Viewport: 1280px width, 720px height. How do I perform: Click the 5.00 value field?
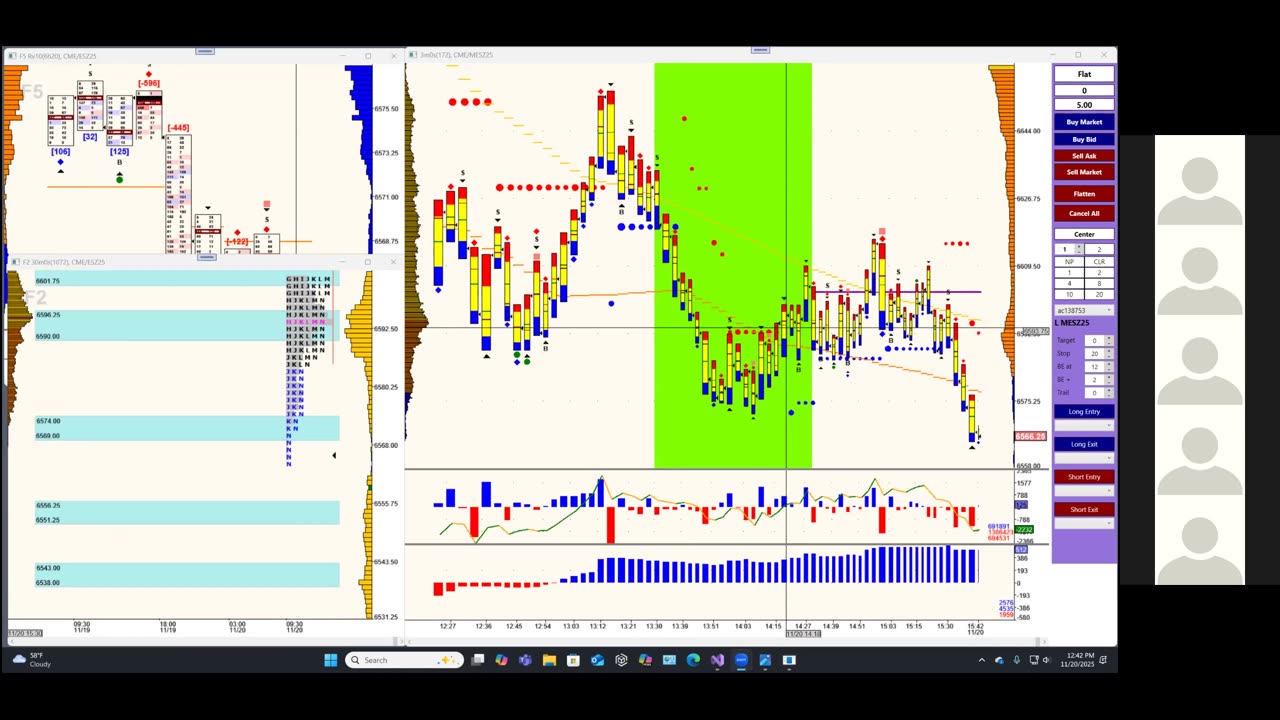1084,104
